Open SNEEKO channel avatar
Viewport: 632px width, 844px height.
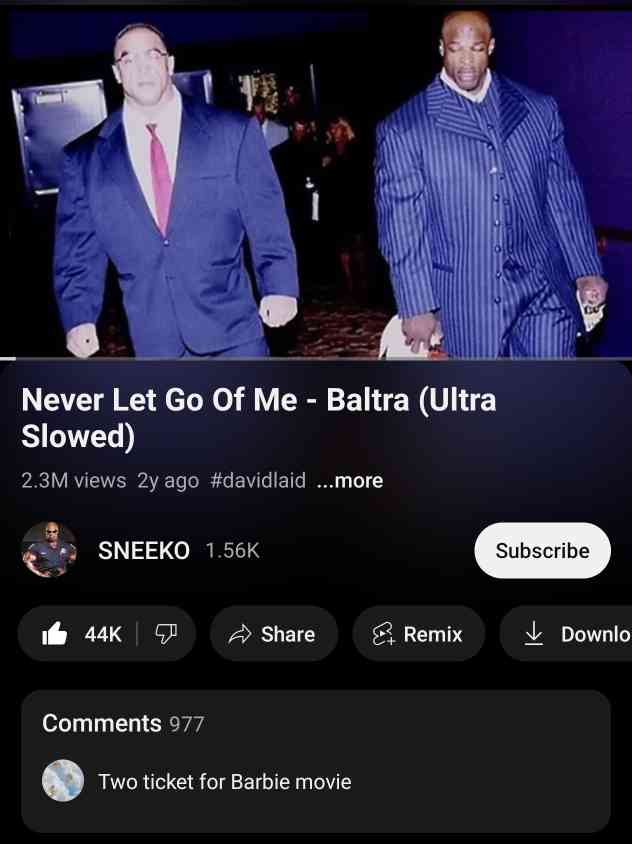pyautogui.click(x=49, y=550)
